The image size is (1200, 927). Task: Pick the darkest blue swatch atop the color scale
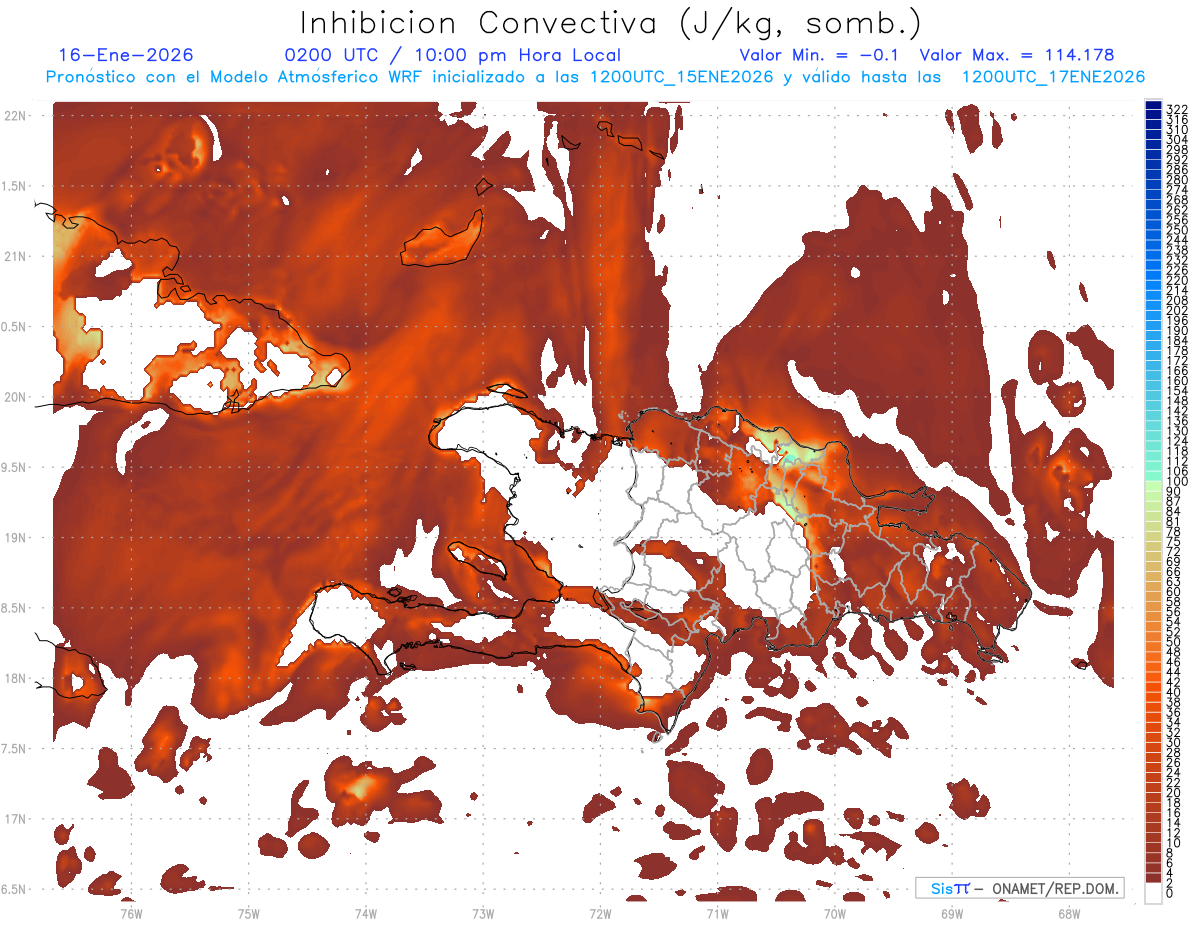[1154, 106]
